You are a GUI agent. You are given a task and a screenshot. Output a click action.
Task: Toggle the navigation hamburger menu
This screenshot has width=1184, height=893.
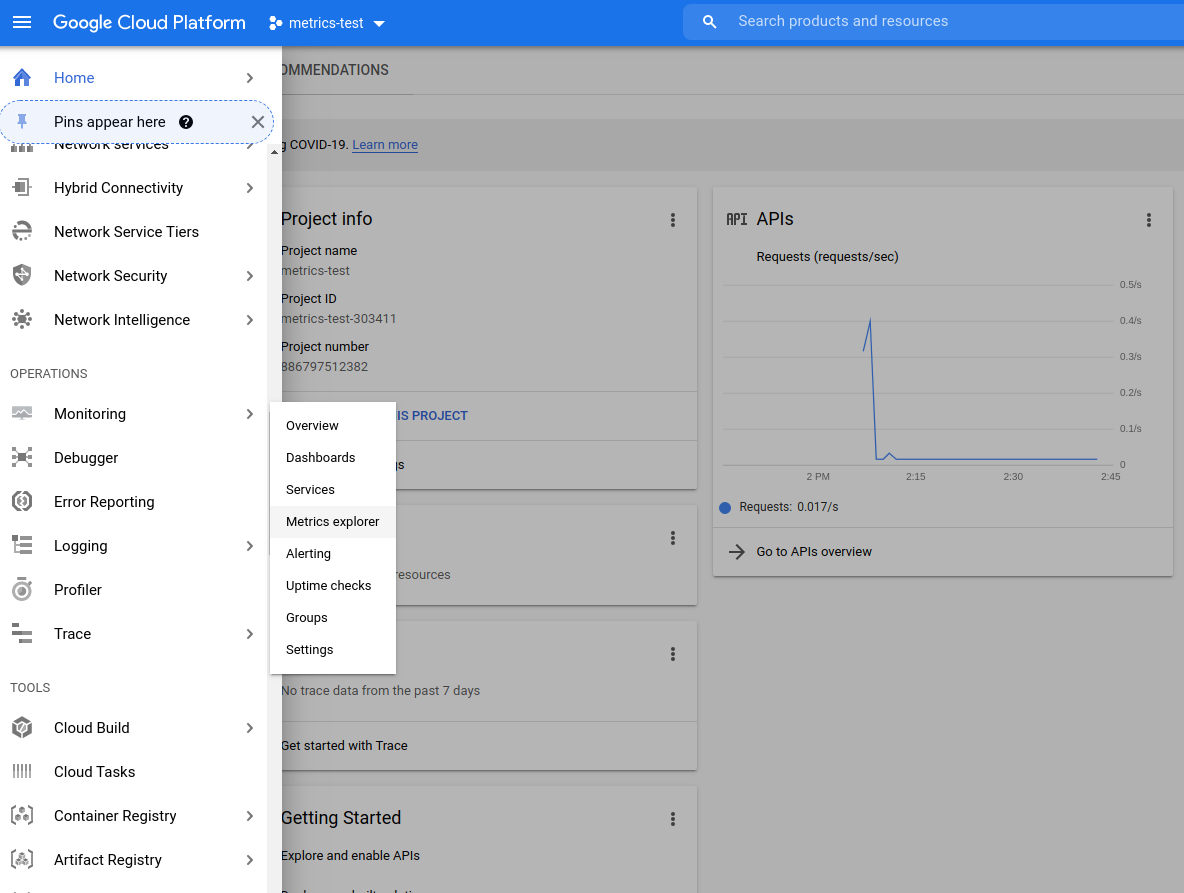pyautogui.click(x=22, y=22)
